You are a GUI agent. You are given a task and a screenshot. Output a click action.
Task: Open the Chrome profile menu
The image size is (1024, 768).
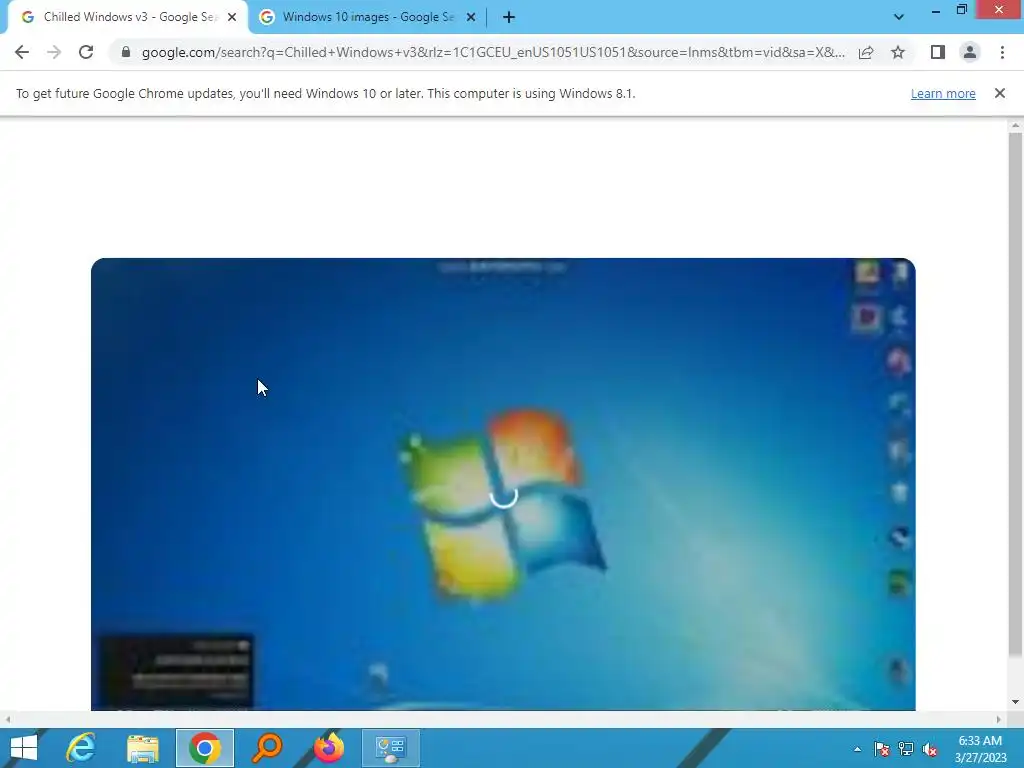point(970,52)
